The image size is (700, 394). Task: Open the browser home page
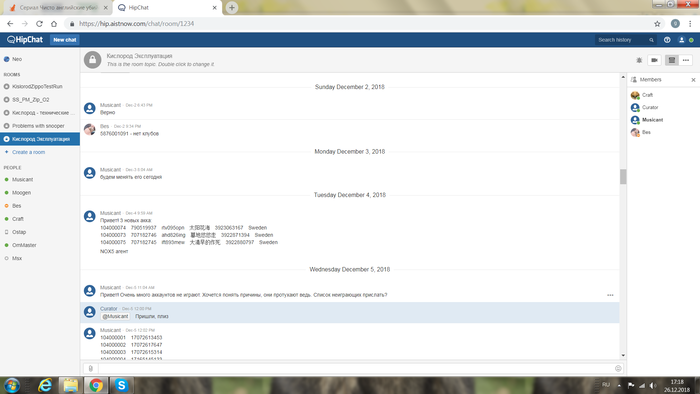click(54, 24)
